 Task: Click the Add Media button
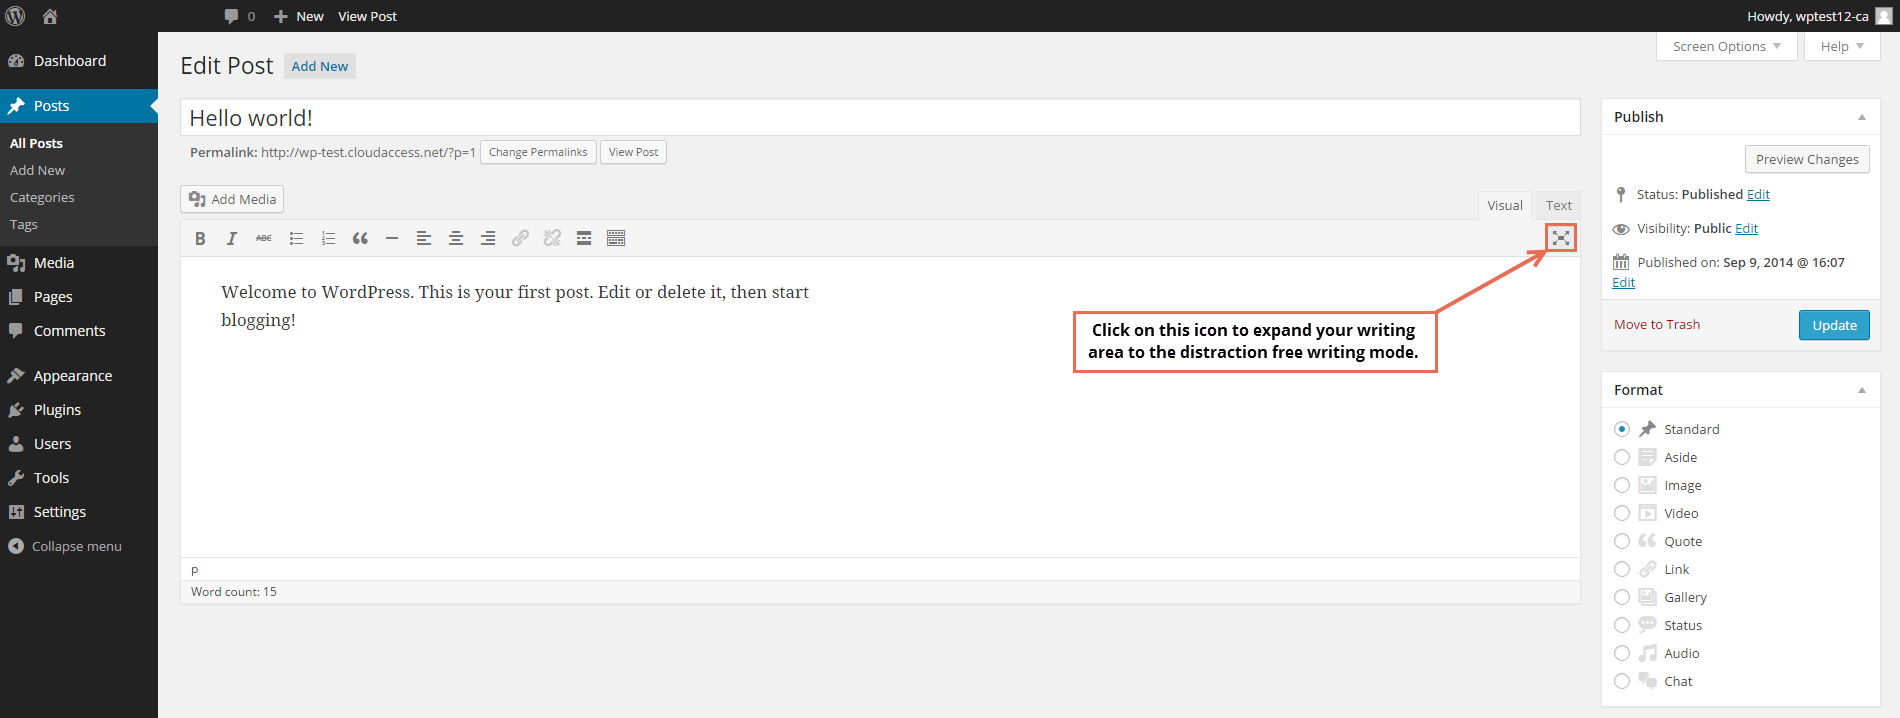pos(232,199)
